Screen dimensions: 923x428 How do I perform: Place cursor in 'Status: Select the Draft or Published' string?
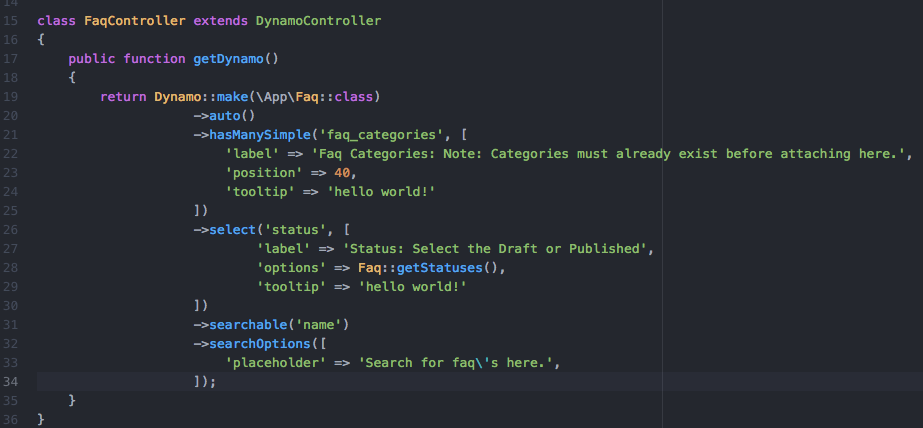pos(494,249)
